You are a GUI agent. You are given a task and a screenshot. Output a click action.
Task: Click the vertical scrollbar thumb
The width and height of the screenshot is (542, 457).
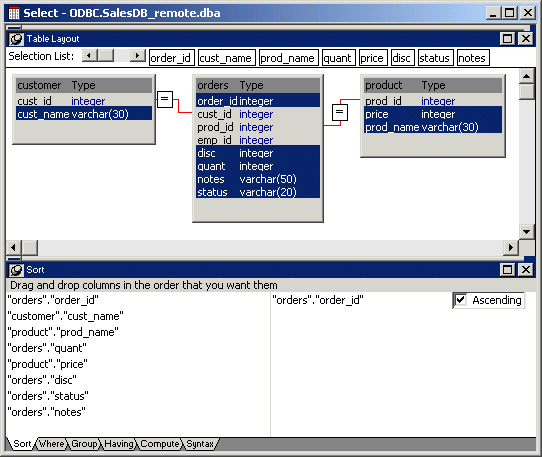527,92
